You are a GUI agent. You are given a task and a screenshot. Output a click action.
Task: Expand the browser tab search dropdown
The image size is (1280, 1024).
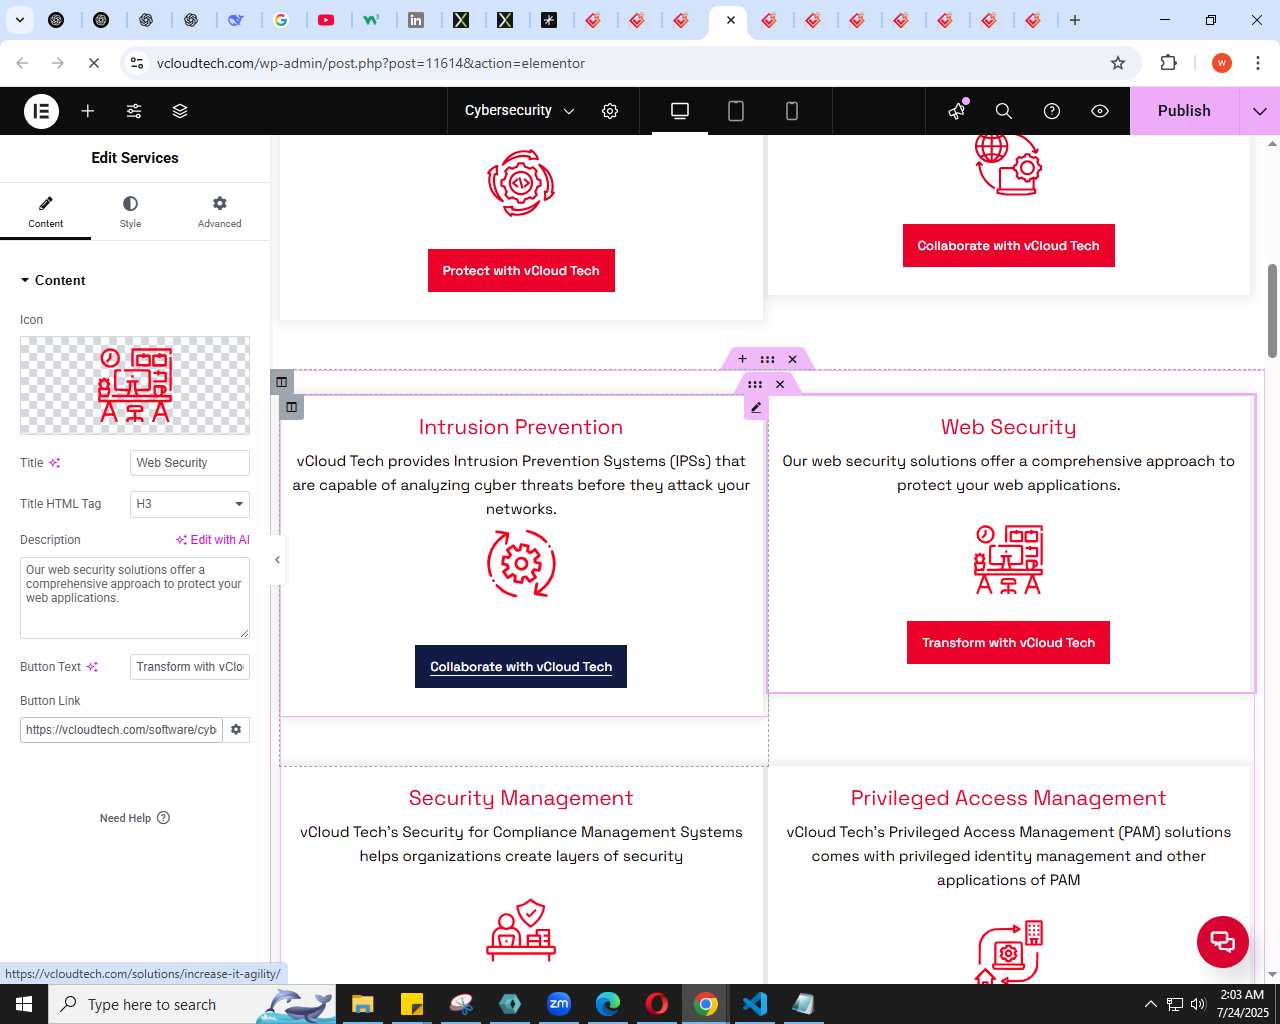coord(20,20)
